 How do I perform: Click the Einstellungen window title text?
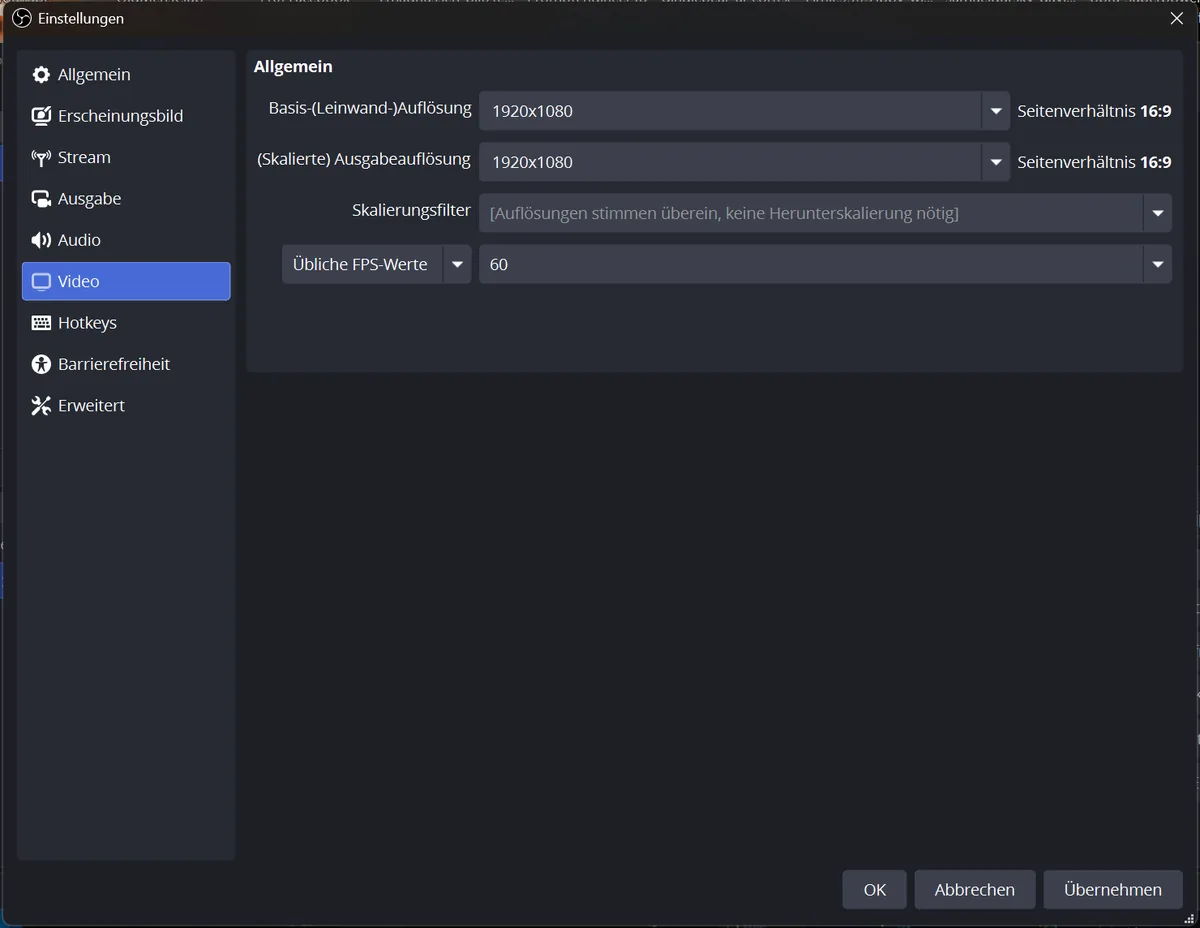(x=81, y=19)
